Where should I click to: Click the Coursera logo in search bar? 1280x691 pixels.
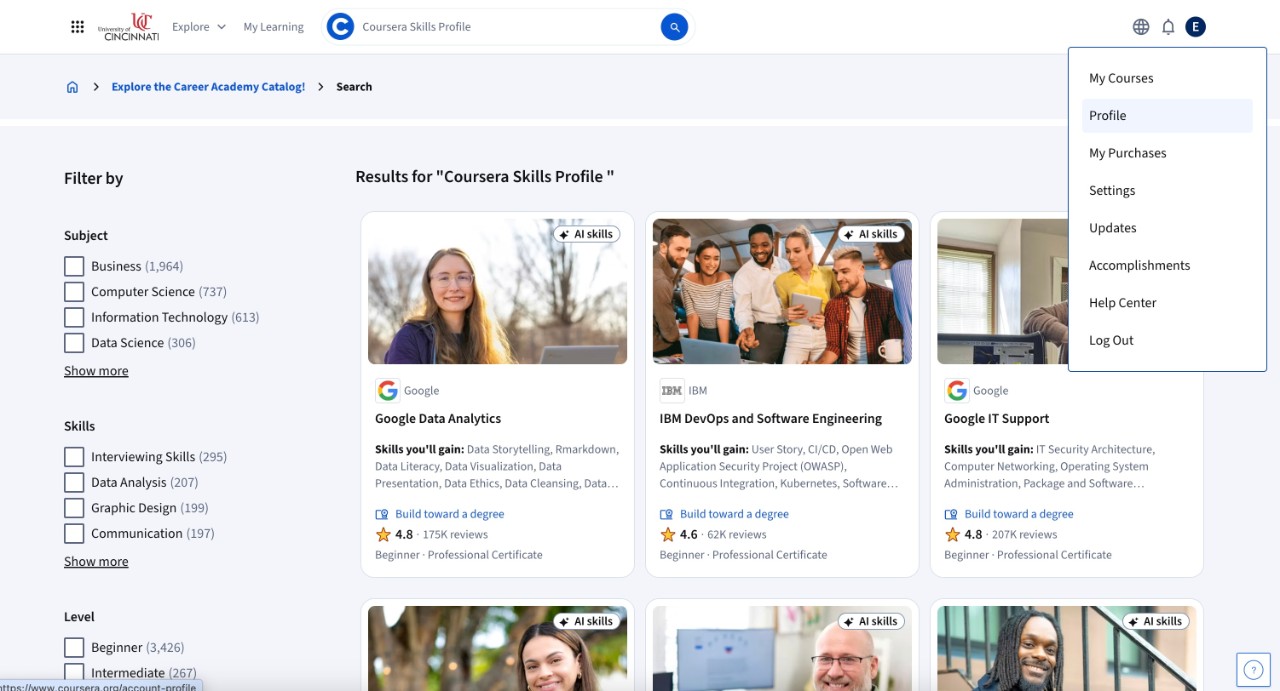coord(340,27)
